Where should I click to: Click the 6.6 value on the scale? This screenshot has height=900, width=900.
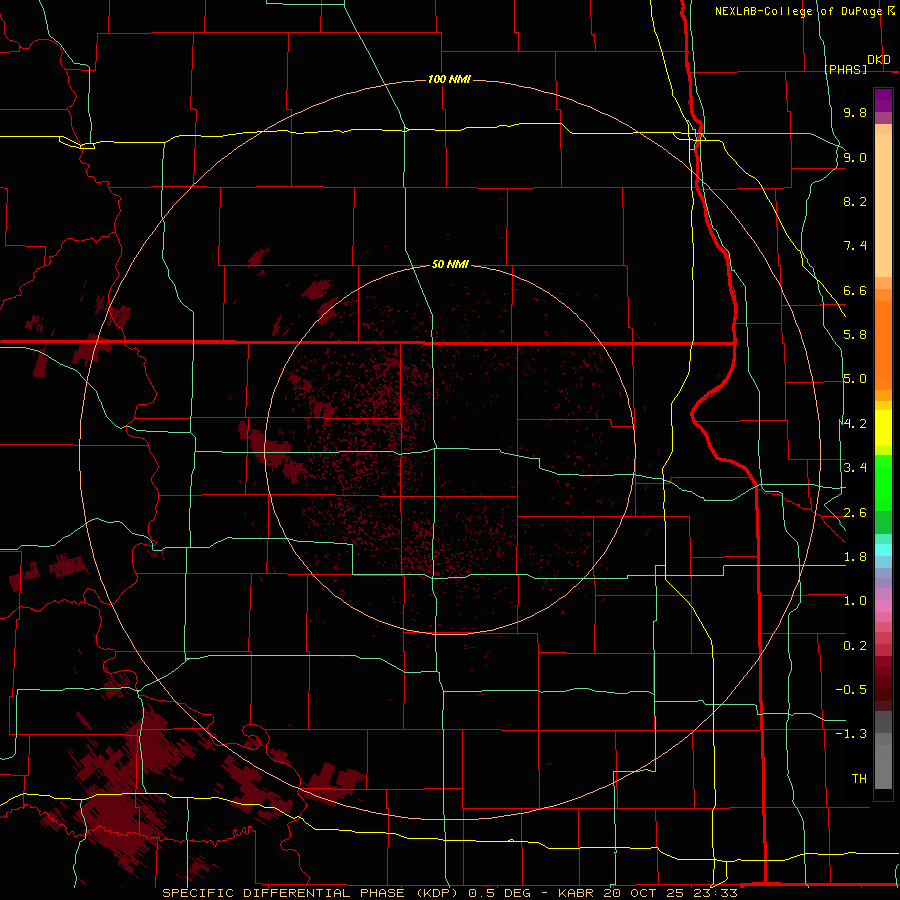(855, 290)
